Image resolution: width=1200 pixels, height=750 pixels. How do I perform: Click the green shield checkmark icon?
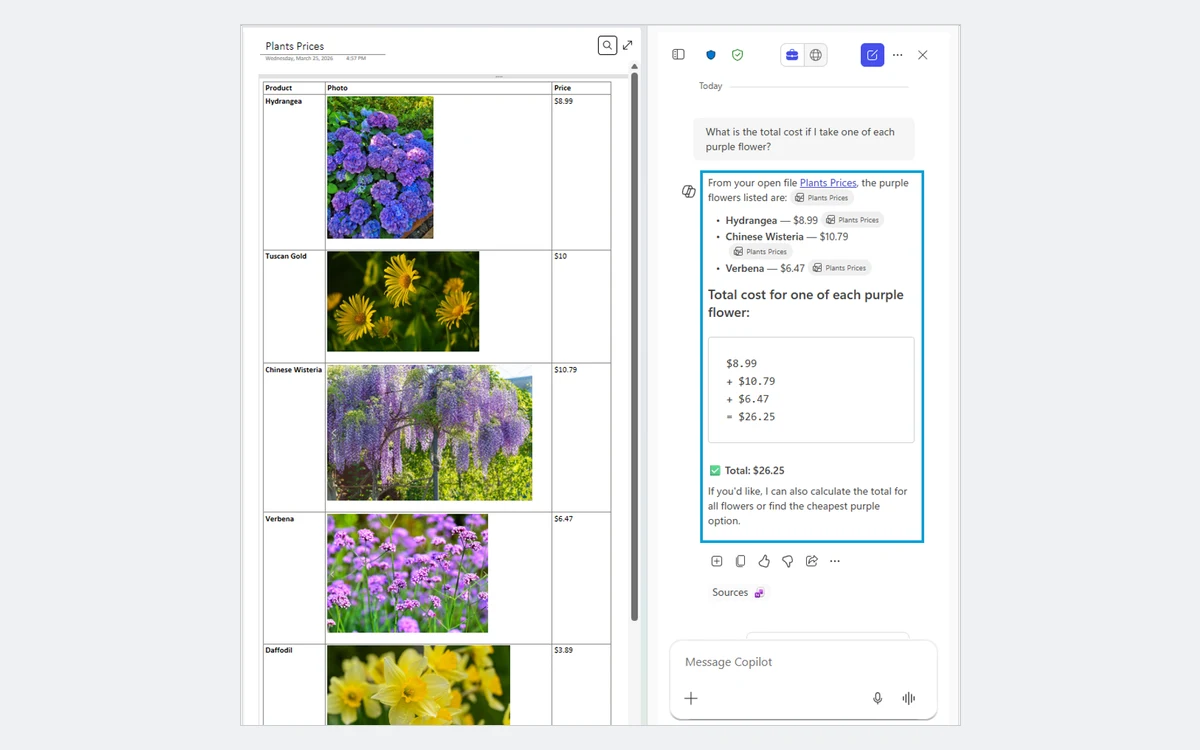(737, 55)
